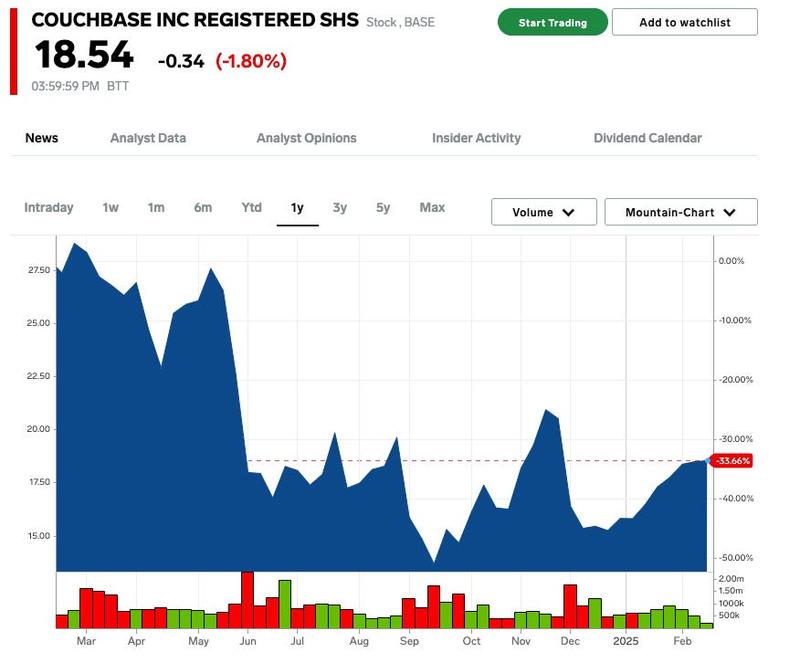Click the 17.50 price axis label
Image resolution: width=800 pixels, height=662 pixels.
(39, 482)
